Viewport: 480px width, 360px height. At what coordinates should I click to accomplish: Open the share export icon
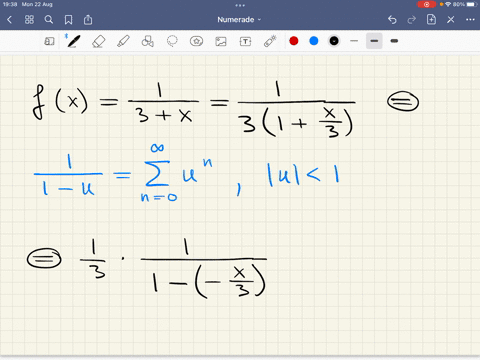(x=88, y=20)
